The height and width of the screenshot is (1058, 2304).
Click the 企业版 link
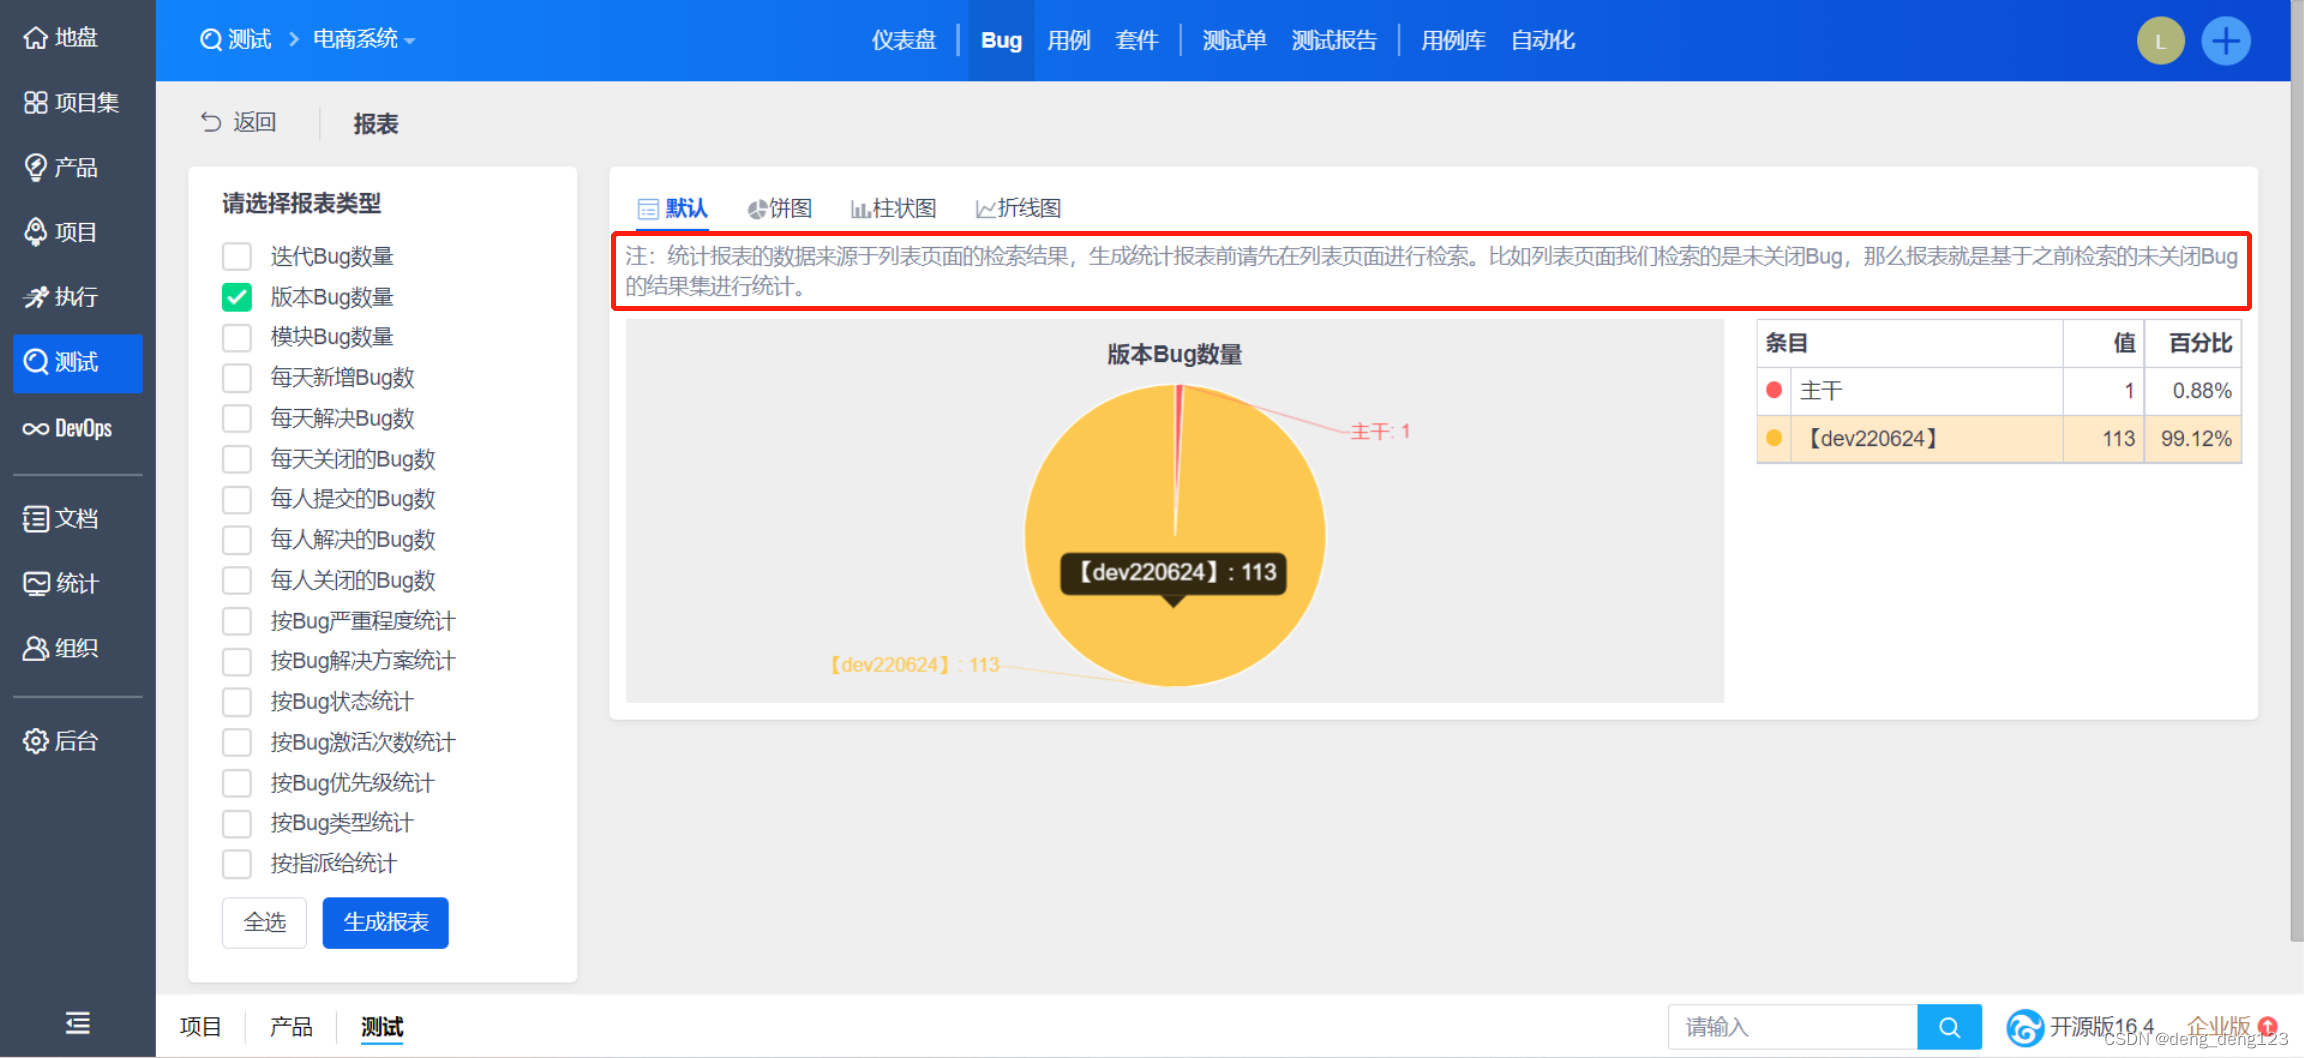[2218, 1027]
